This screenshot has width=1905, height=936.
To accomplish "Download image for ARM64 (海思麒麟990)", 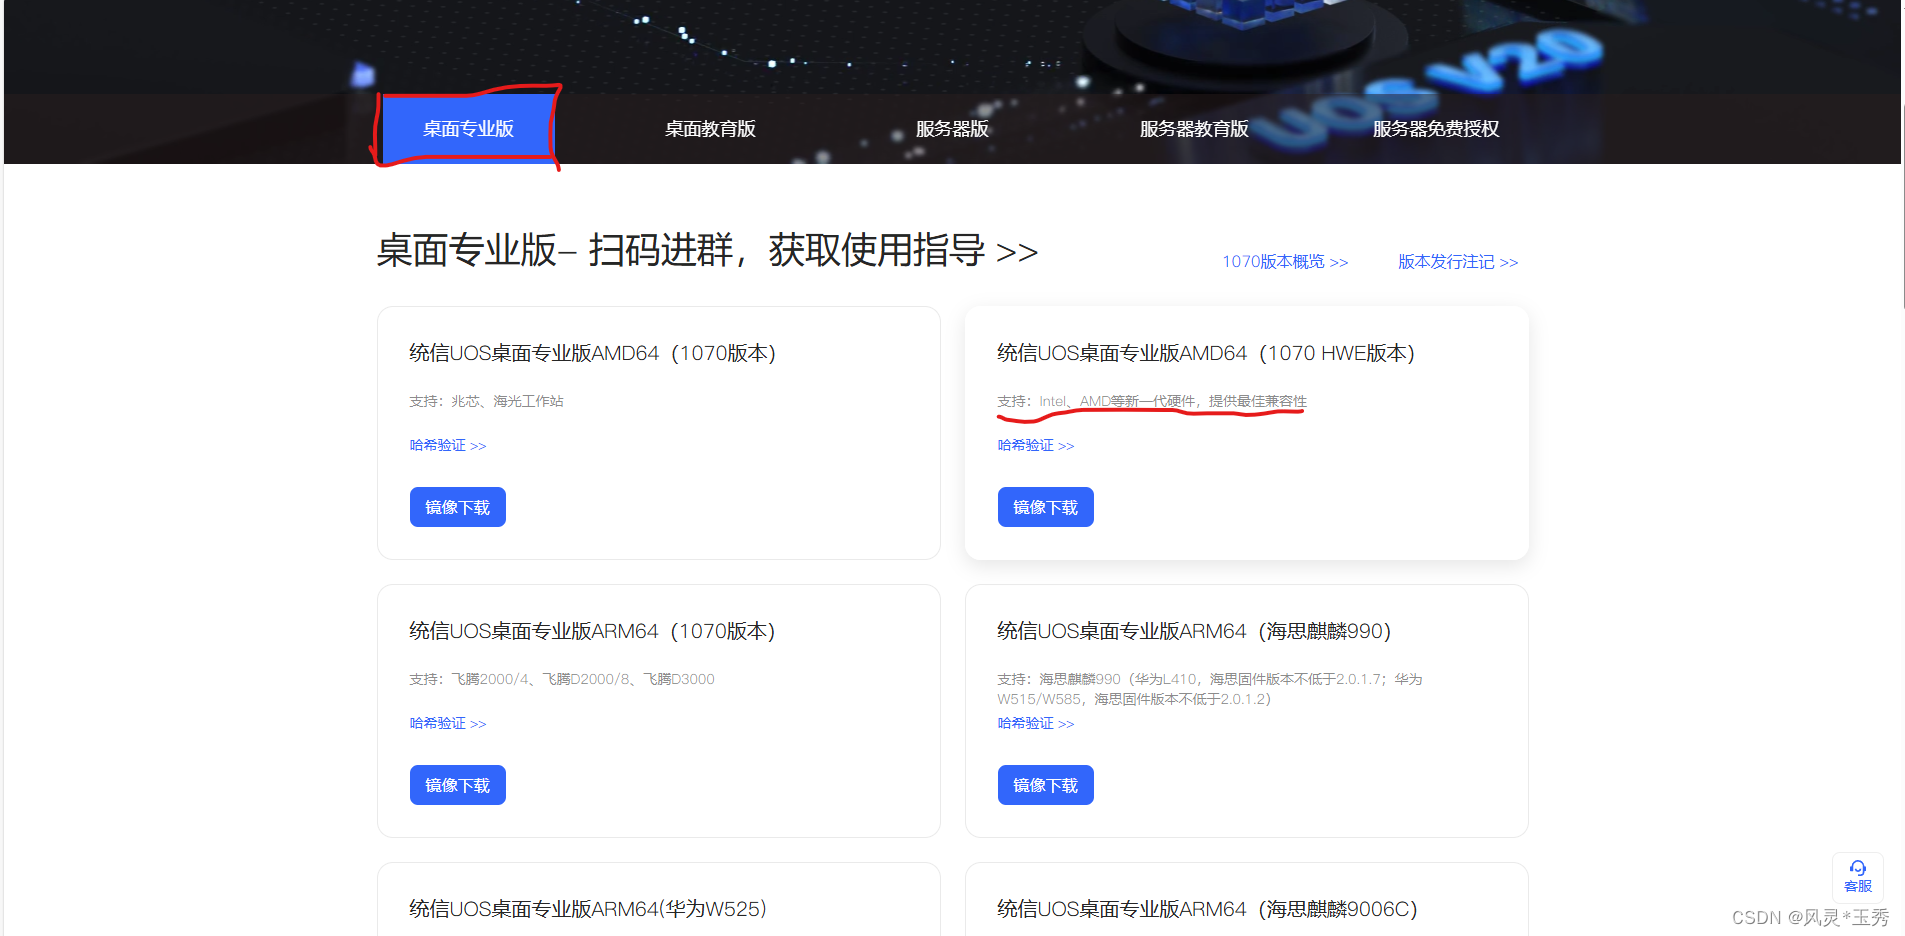I will pyautogui.click(x=1046, y=785).
